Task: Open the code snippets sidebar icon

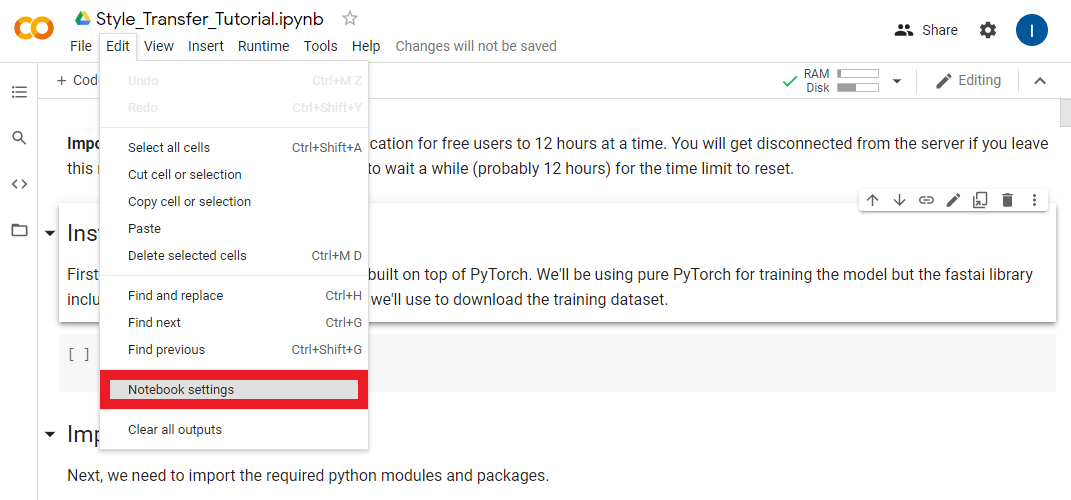Action: point(19,184)
